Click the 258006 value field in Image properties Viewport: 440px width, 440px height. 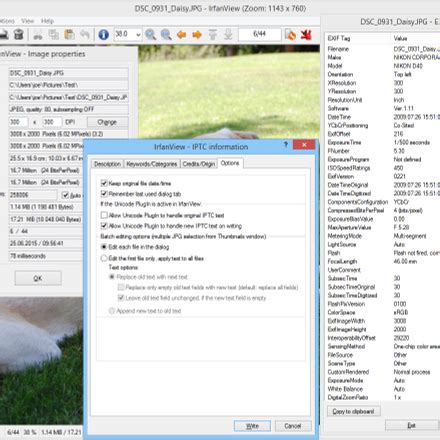coord(33,195)
